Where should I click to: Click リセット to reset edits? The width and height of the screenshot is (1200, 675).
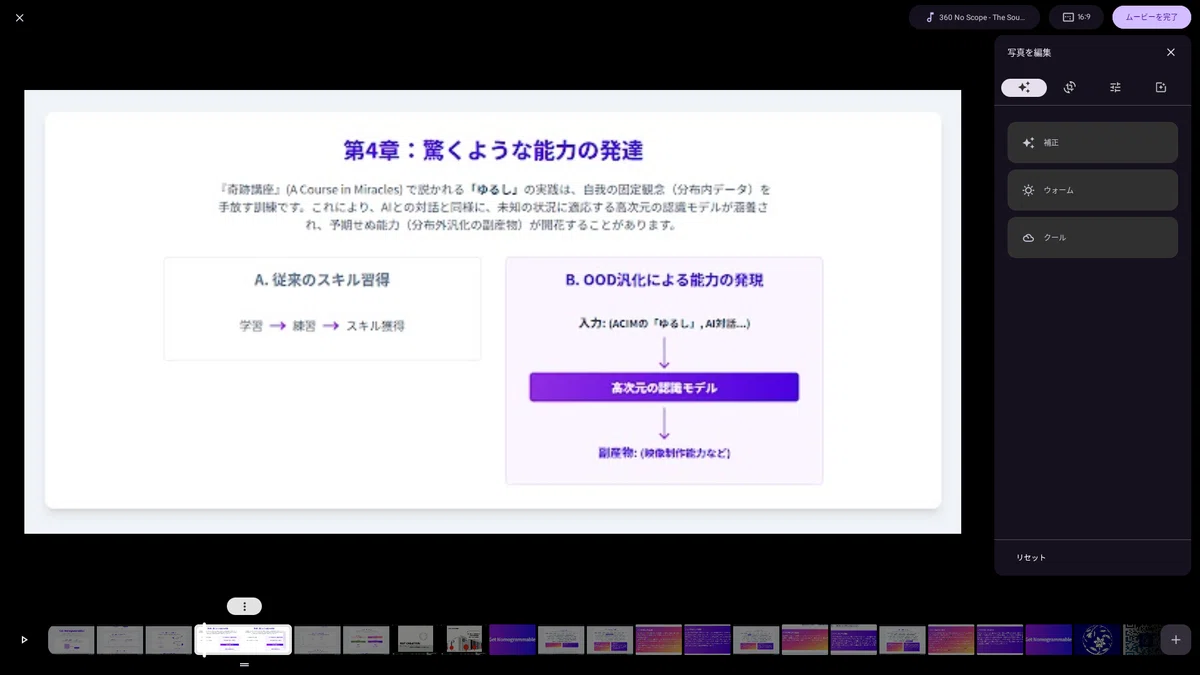(x=1031, y=558)
